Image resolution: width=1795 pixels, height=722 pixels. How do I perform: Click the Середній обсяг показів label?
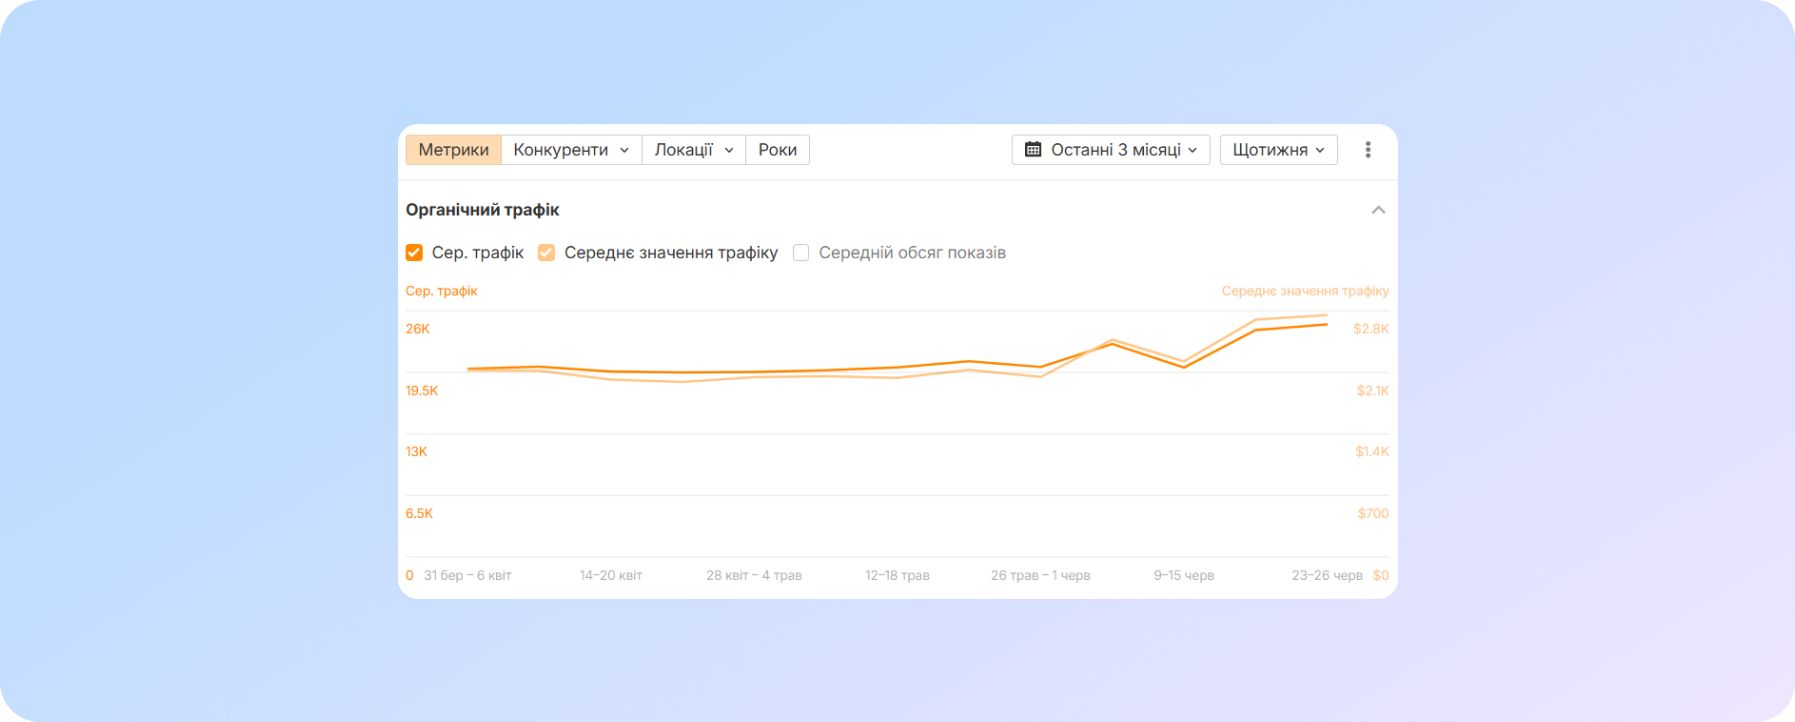[x=911, y=253]
